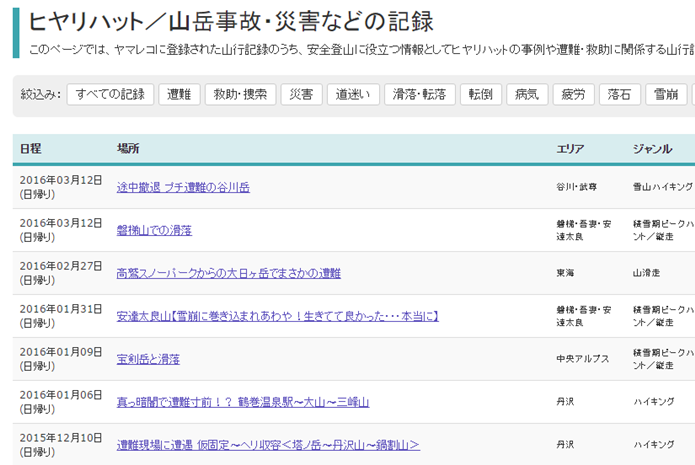
Task: Filter records by 病気
Action: point(526,95)
